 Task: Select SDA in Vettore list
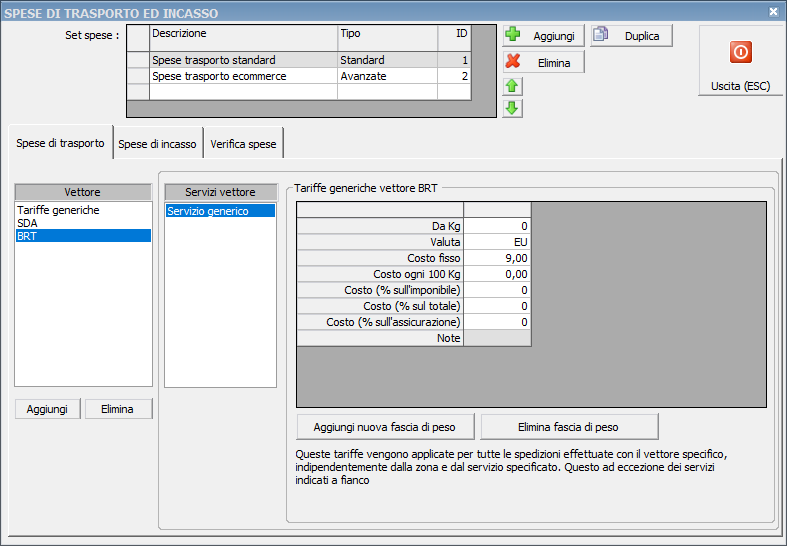click(83, 223)
